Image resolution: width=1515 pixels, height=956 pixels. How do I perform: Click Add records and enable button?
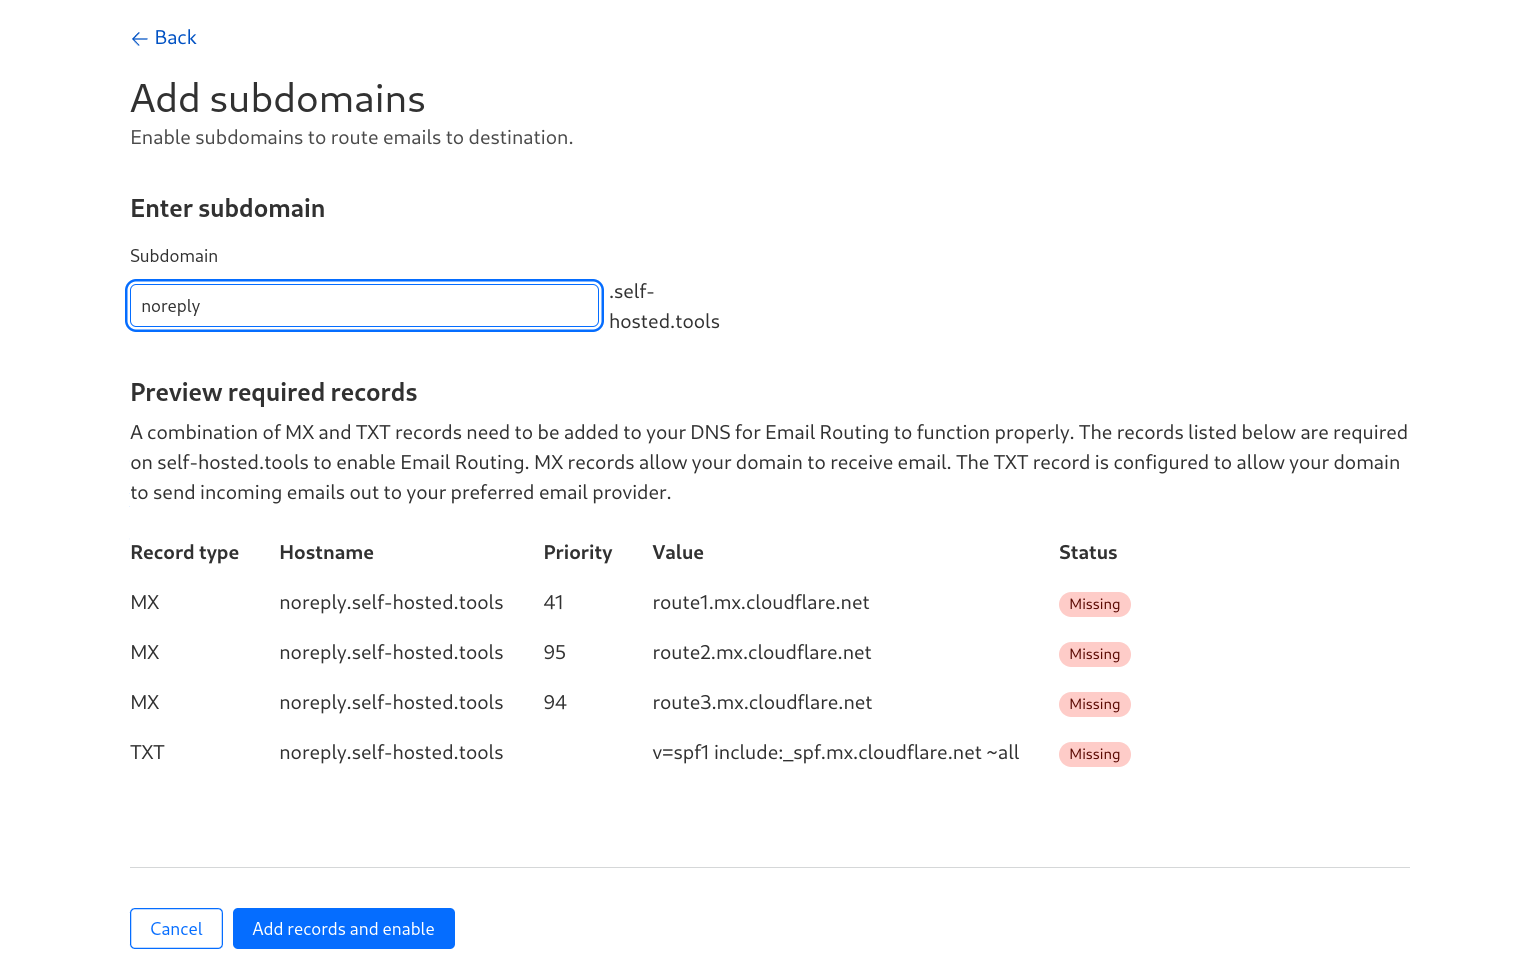click(x=344, y=929)
